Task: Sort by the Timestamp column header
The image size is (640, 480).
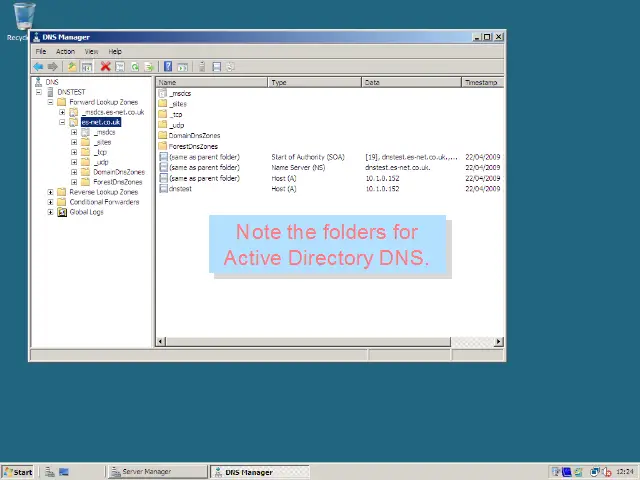Action: click(482, 82)
